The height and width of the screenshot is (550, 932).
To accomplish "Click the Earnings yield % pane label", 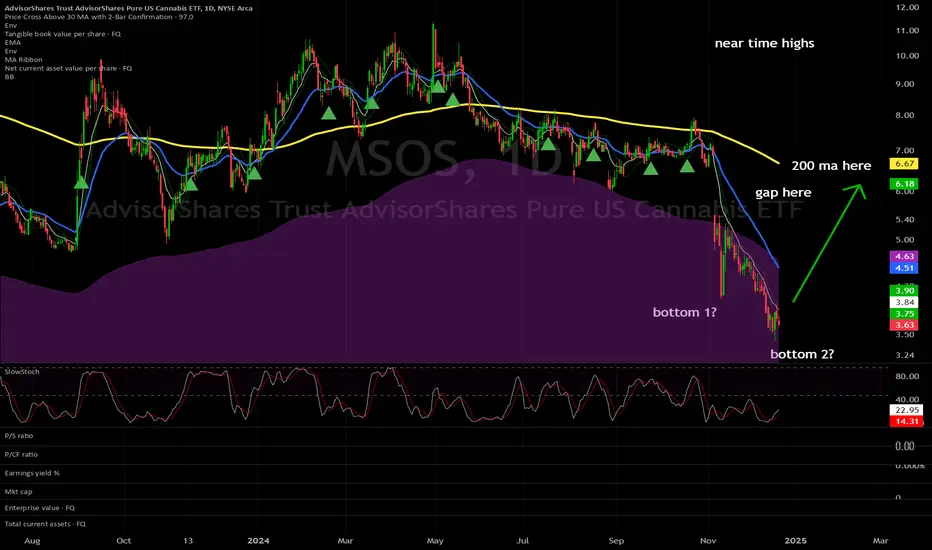I will 32,473.
